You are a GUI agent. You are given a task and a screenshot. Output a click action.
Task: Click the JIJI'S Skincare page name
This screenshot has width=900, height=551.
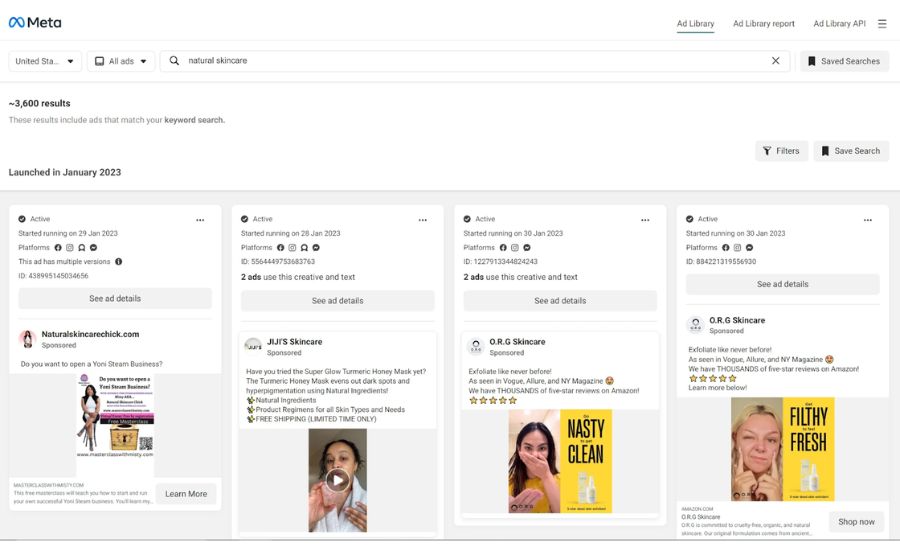tap(294, 342)
